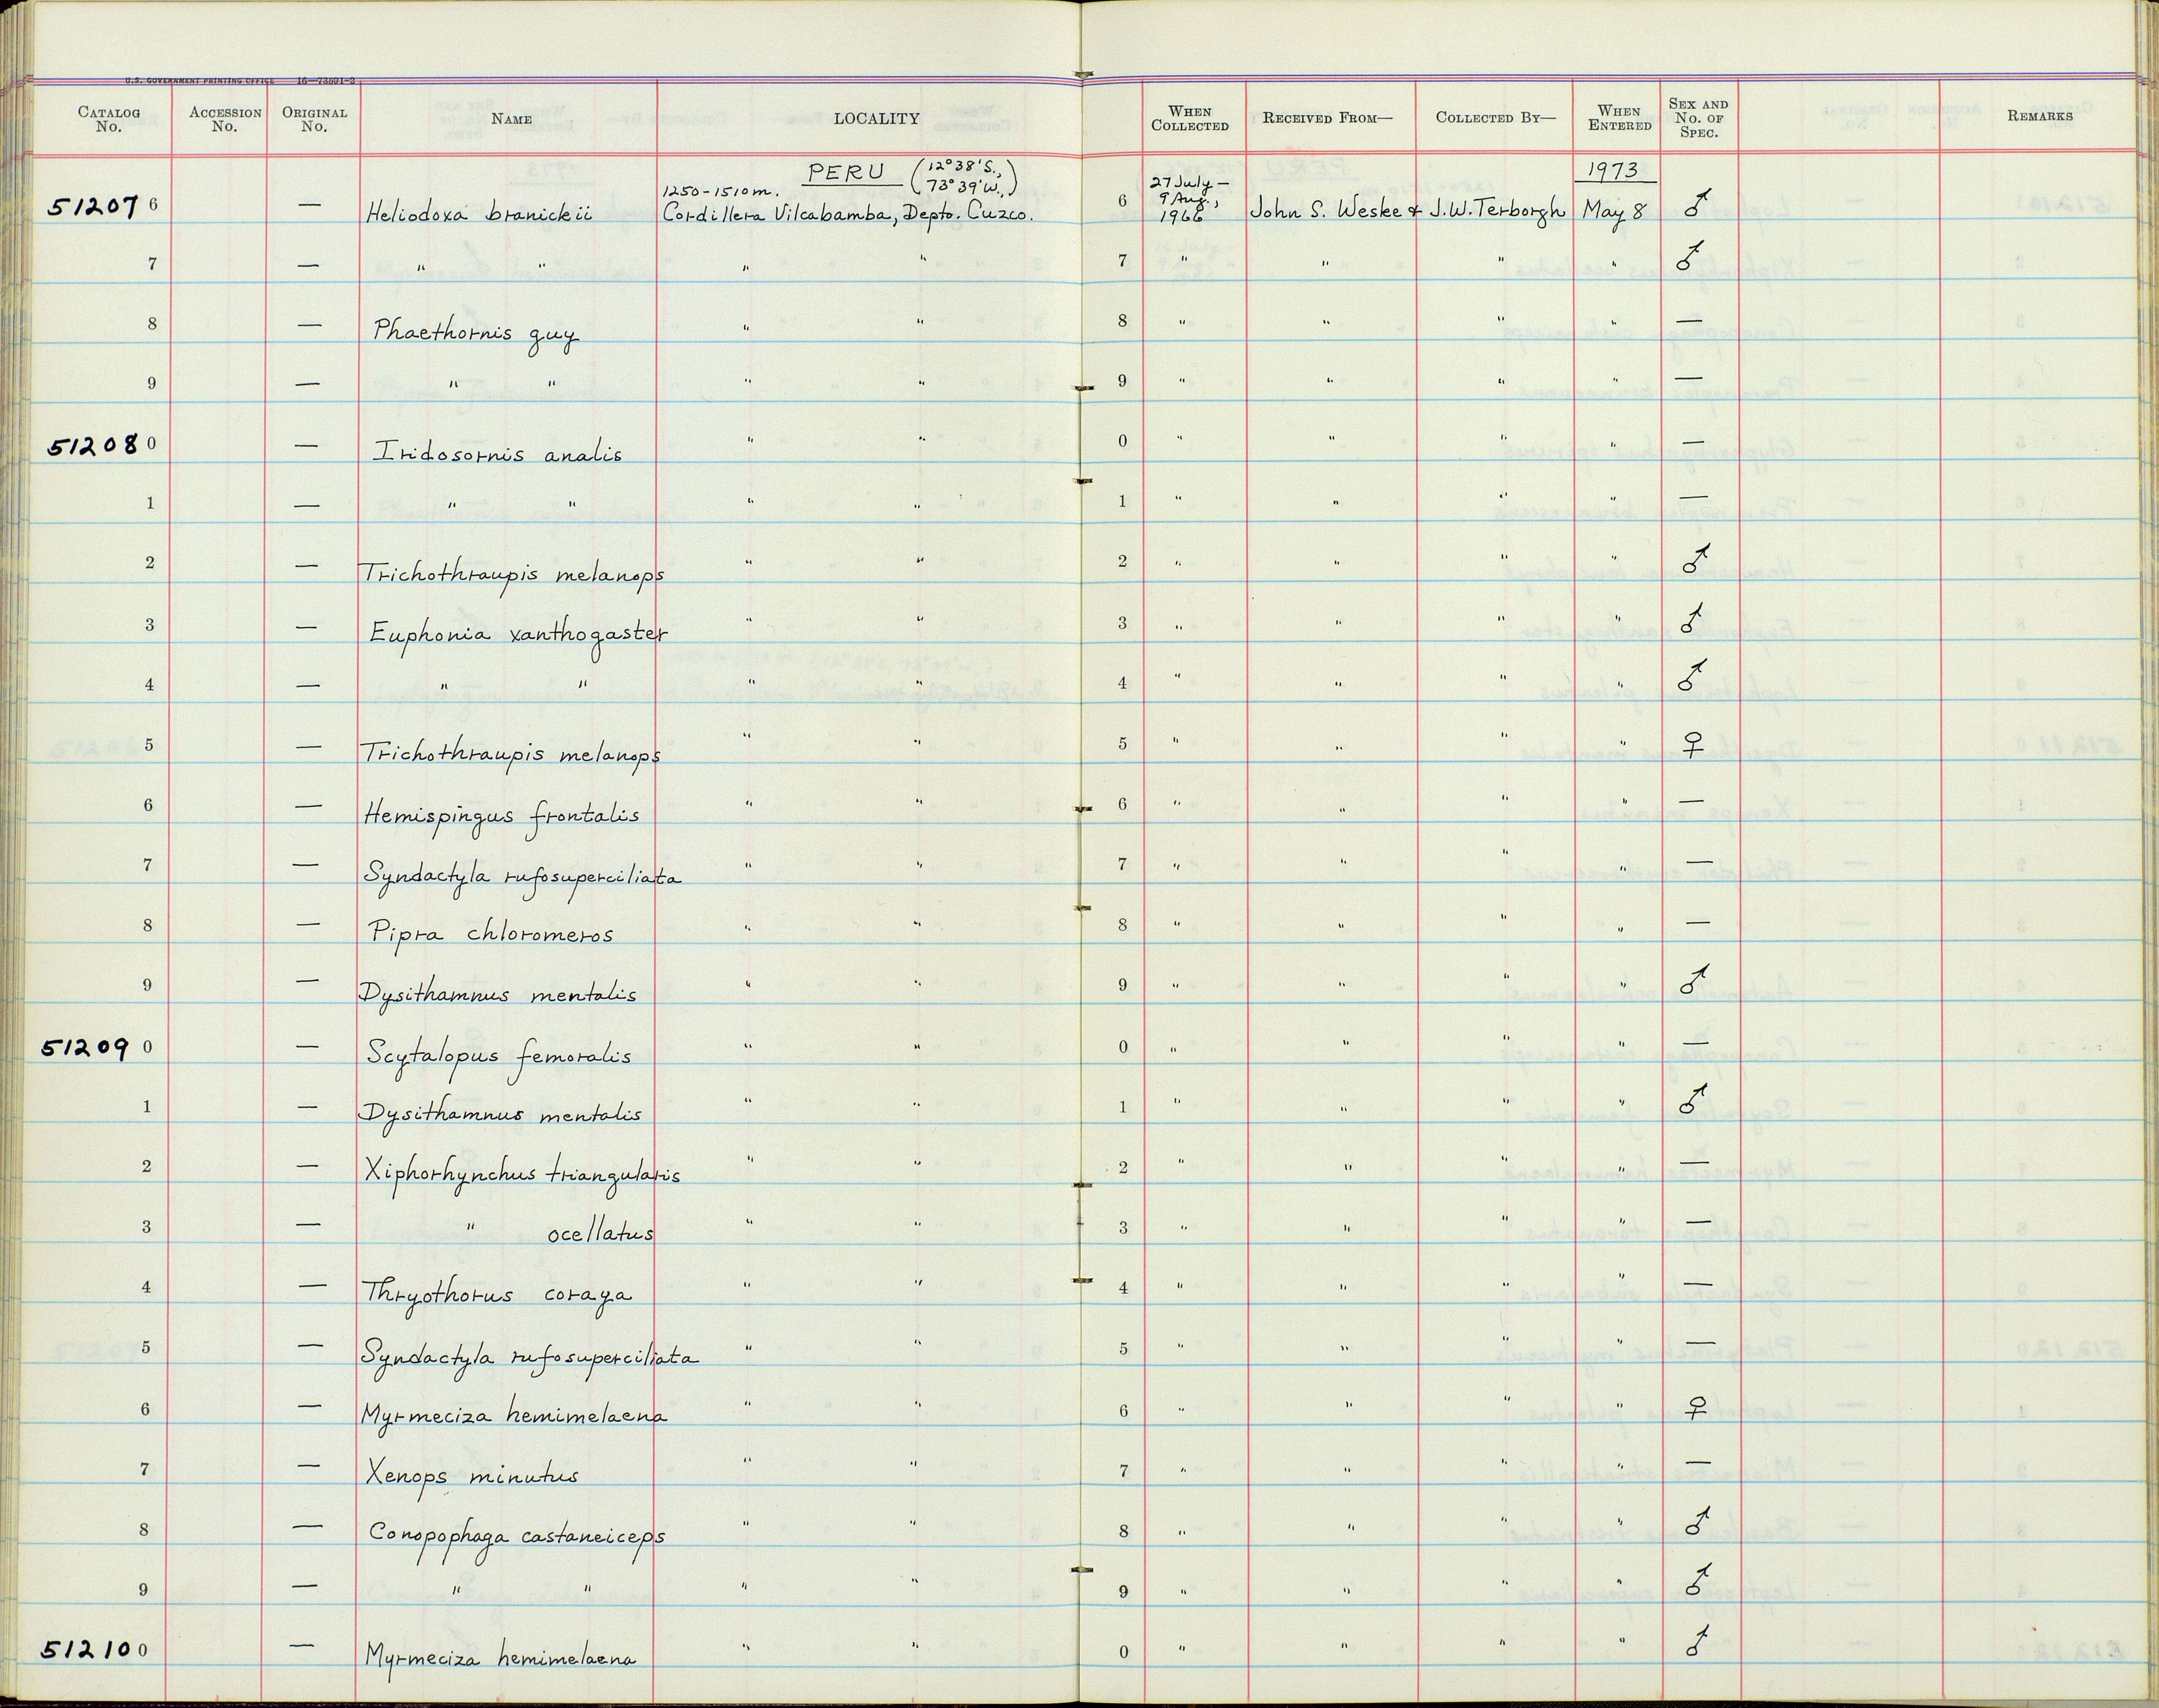Click 'Dysithamnus mentalis' in row 9
Screen dimensions: 2159x1708
[x=499, y=994]
